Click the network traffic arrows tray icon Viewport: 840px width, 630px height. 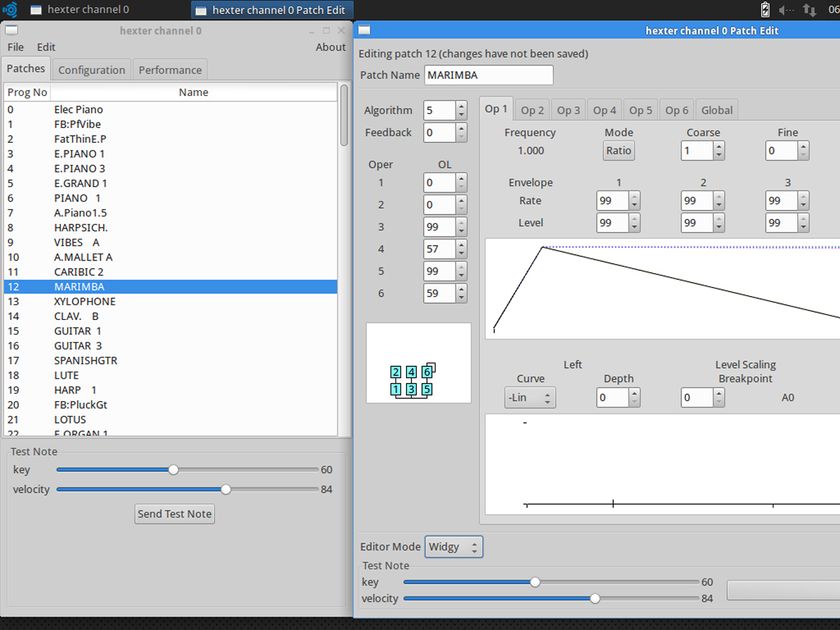pyautogui.click(x=809, y=10)
